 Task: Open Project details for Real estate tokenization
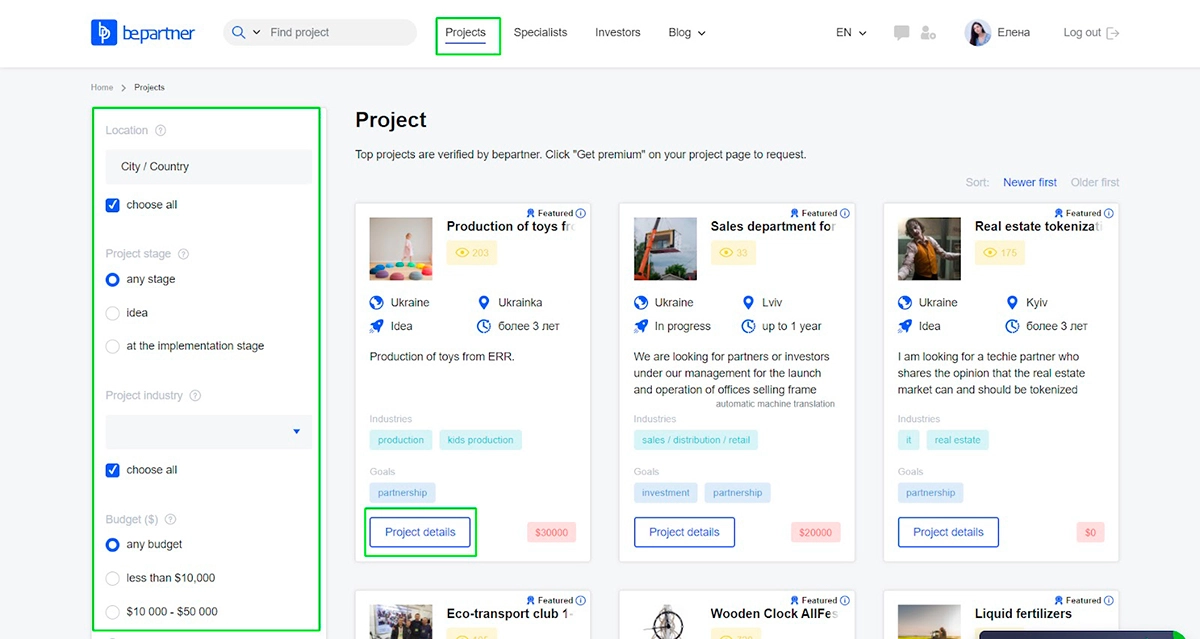point(948,532)
